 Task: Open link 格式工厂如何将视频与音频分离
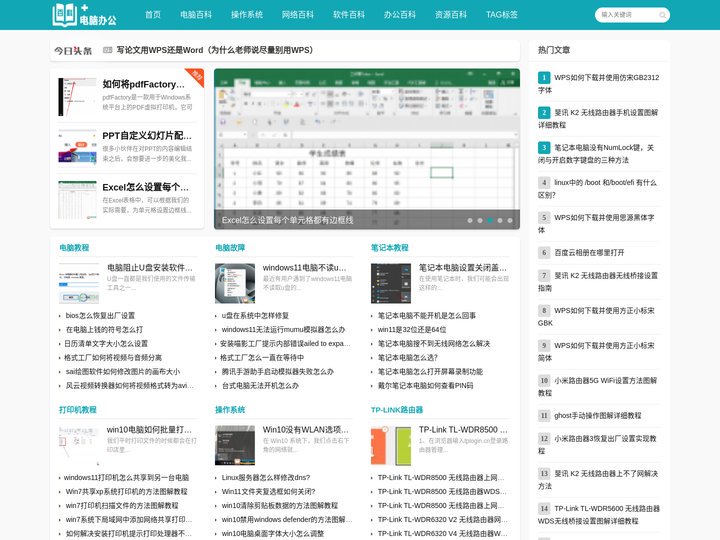pyautogui.click(x=113, y=358)
